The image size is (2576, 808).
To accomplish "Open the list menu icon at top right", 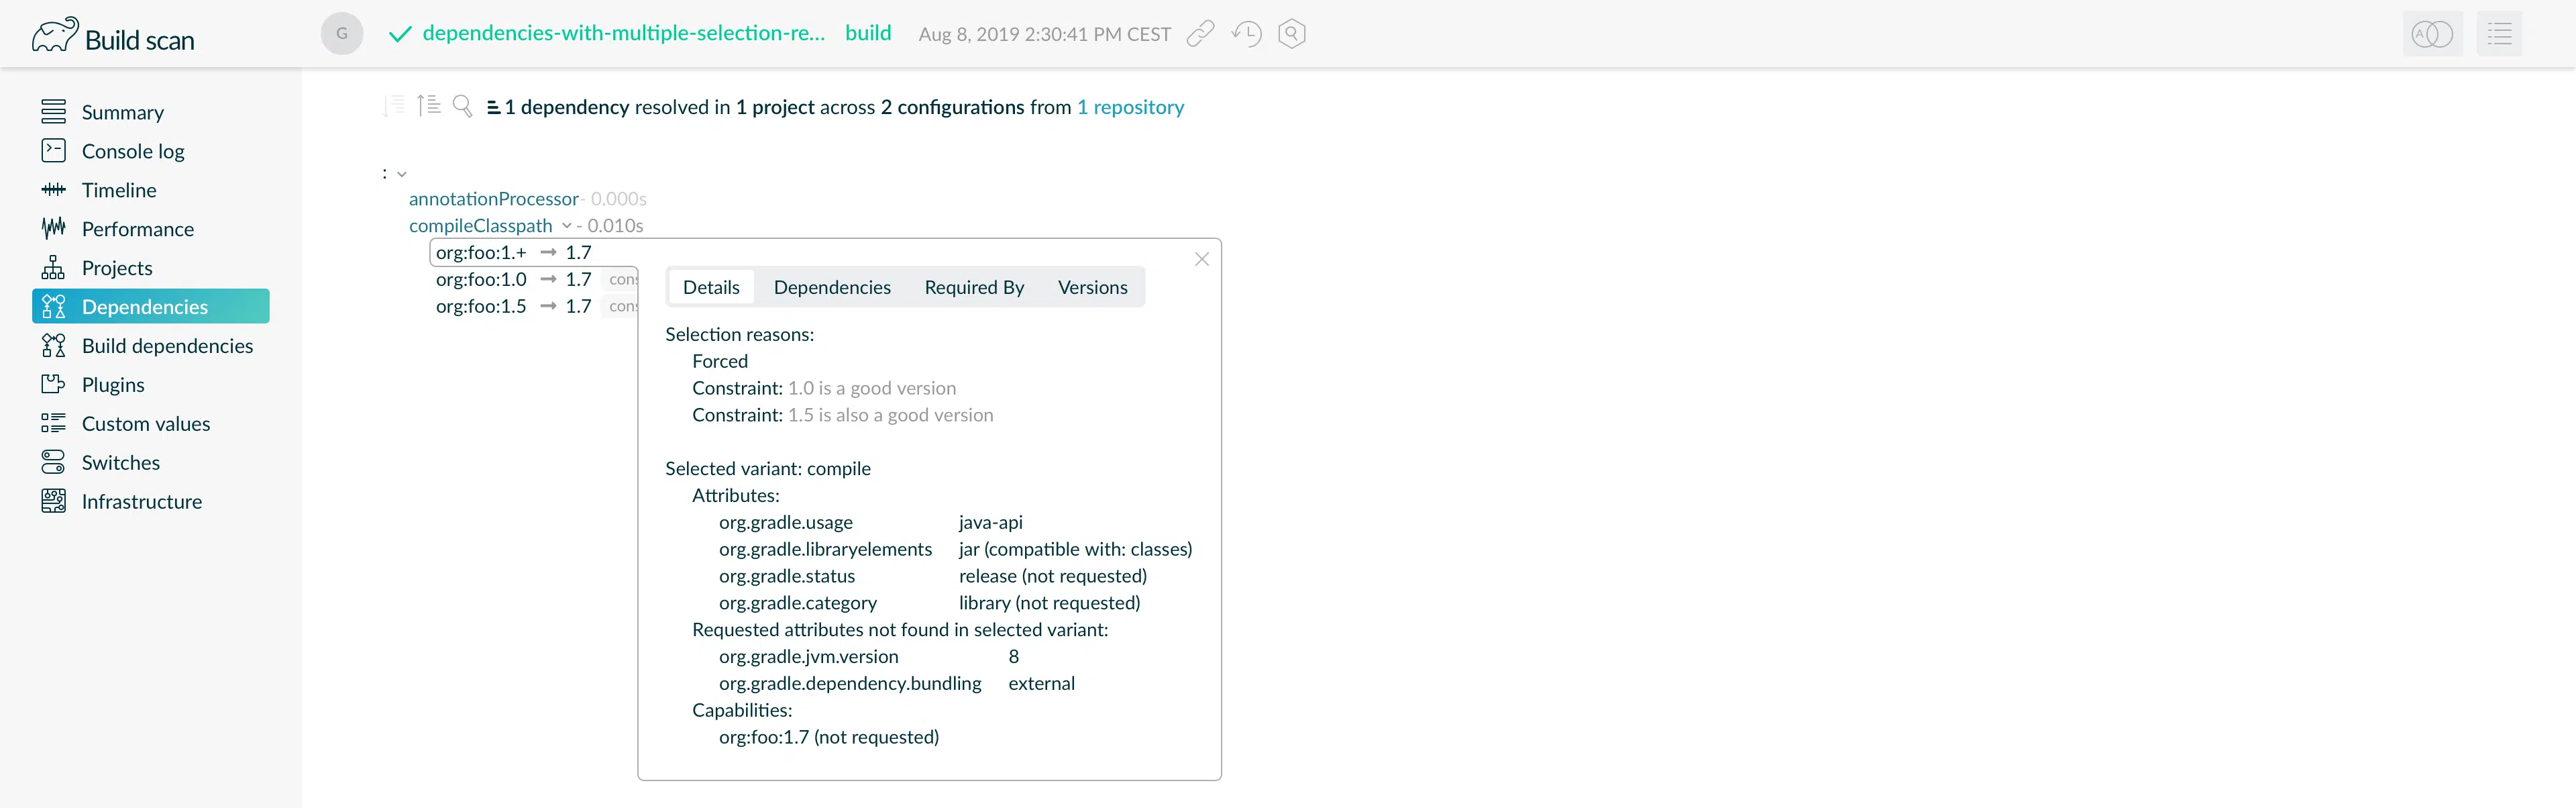I will point(2499,34).
